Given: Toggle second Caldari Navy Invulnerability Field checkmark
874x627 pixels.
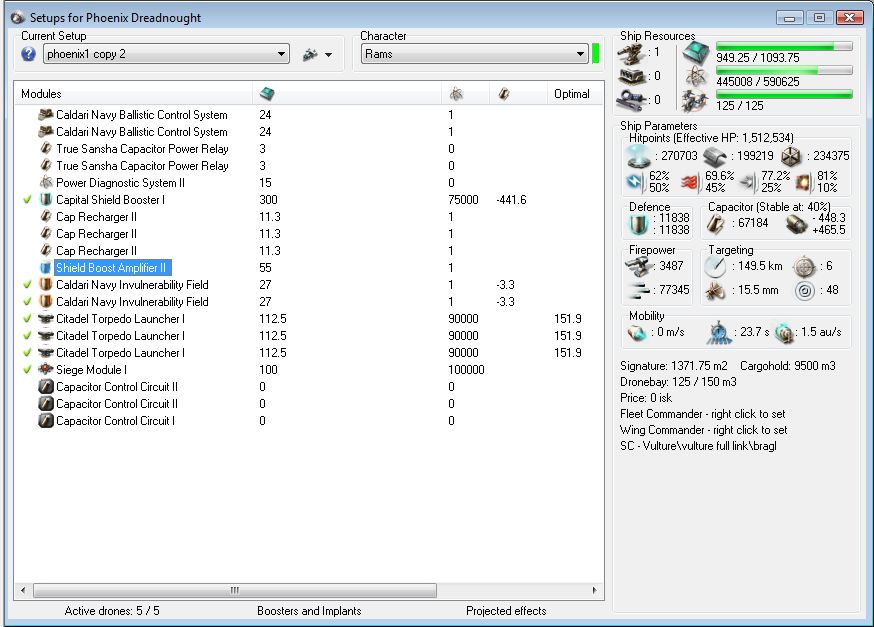Looking at the screenshot, I should pyautogui.click(x=27, y=302).
